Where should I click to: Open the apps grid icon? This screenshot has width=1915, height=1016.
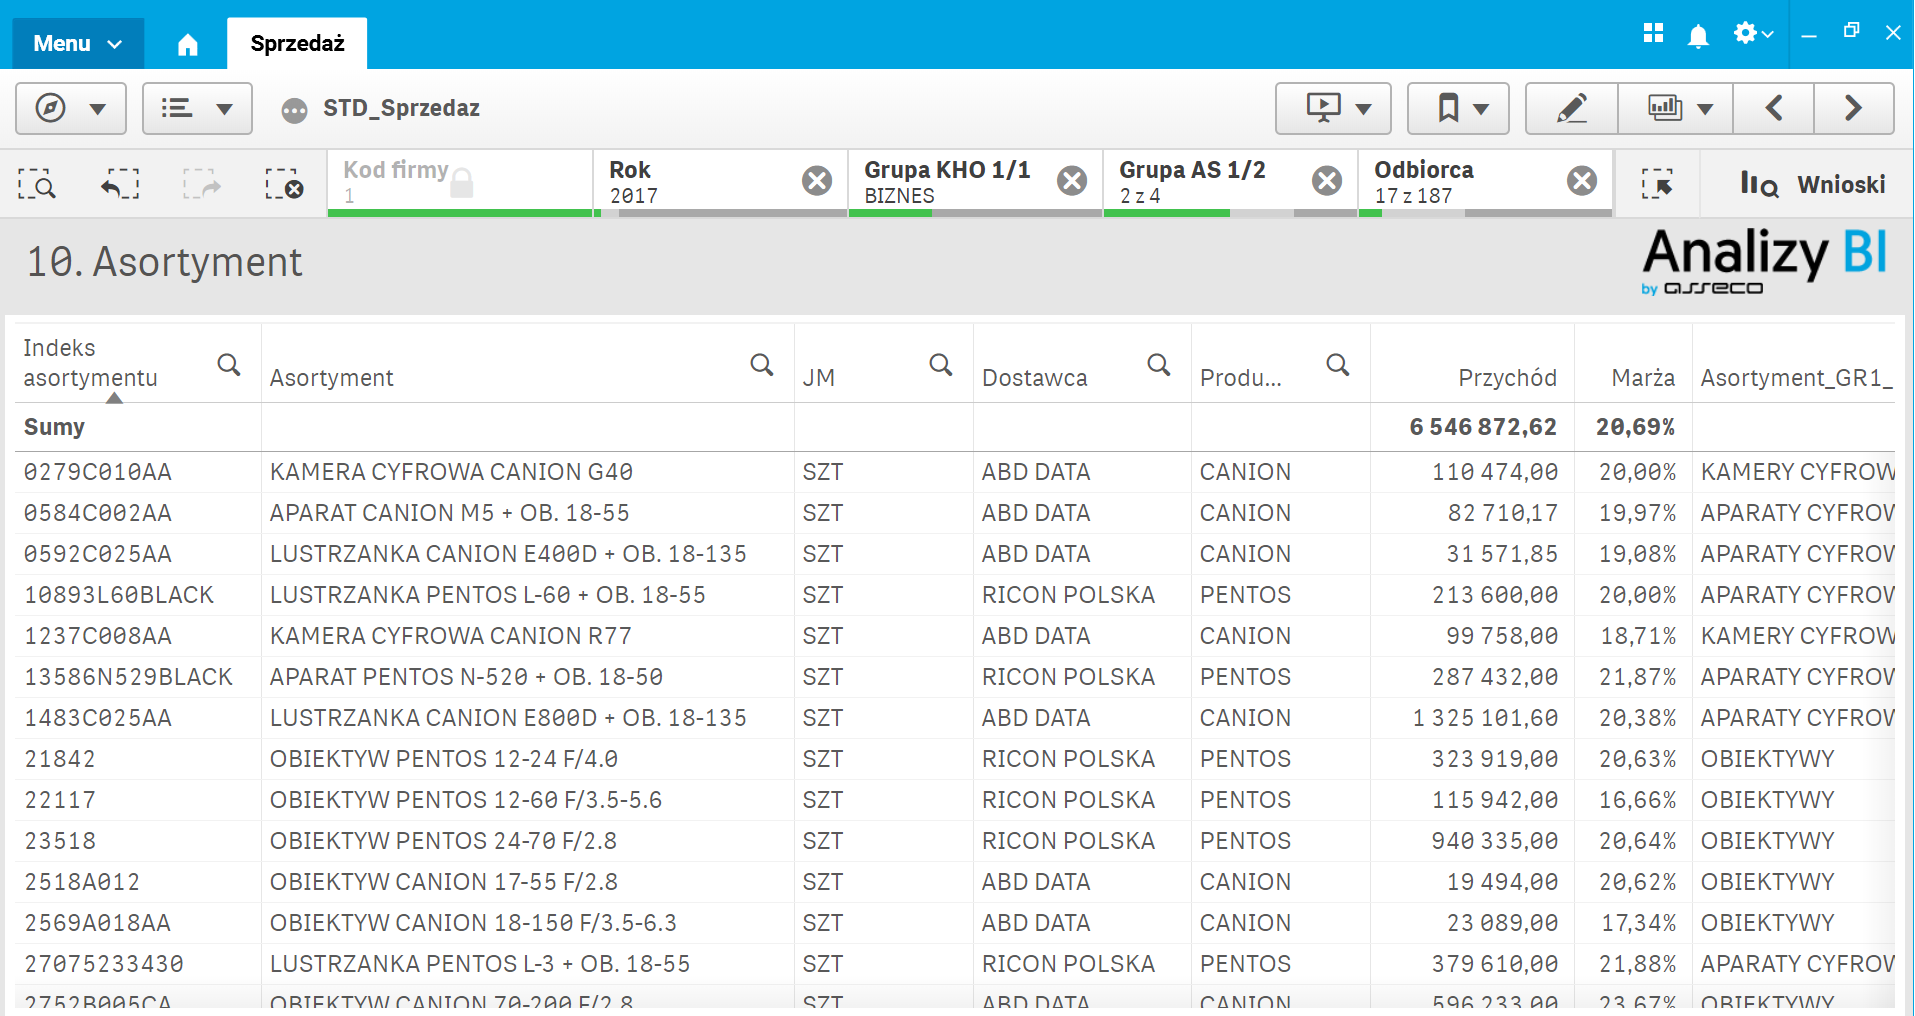(1653, 33)
